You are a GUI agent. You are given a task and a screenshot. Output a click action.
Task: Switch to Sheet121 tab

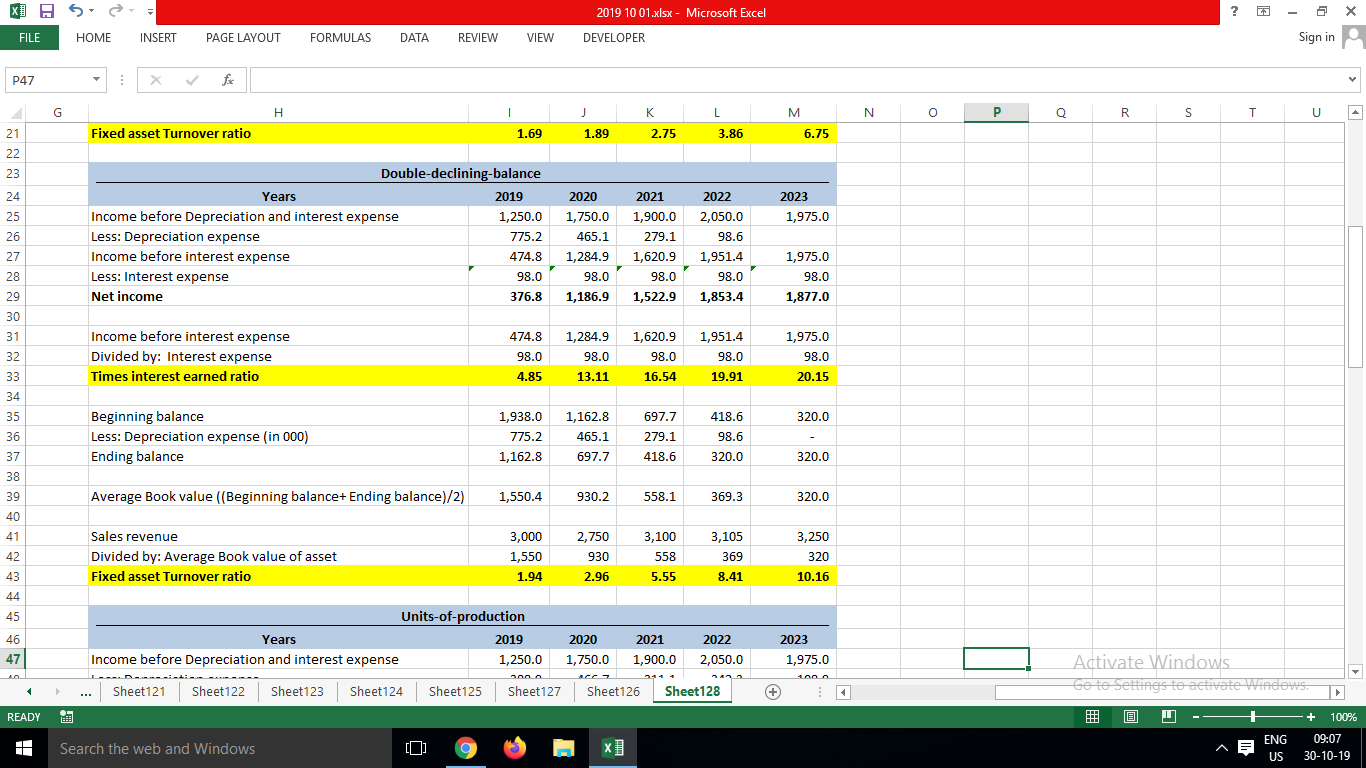tap(140, 691)
